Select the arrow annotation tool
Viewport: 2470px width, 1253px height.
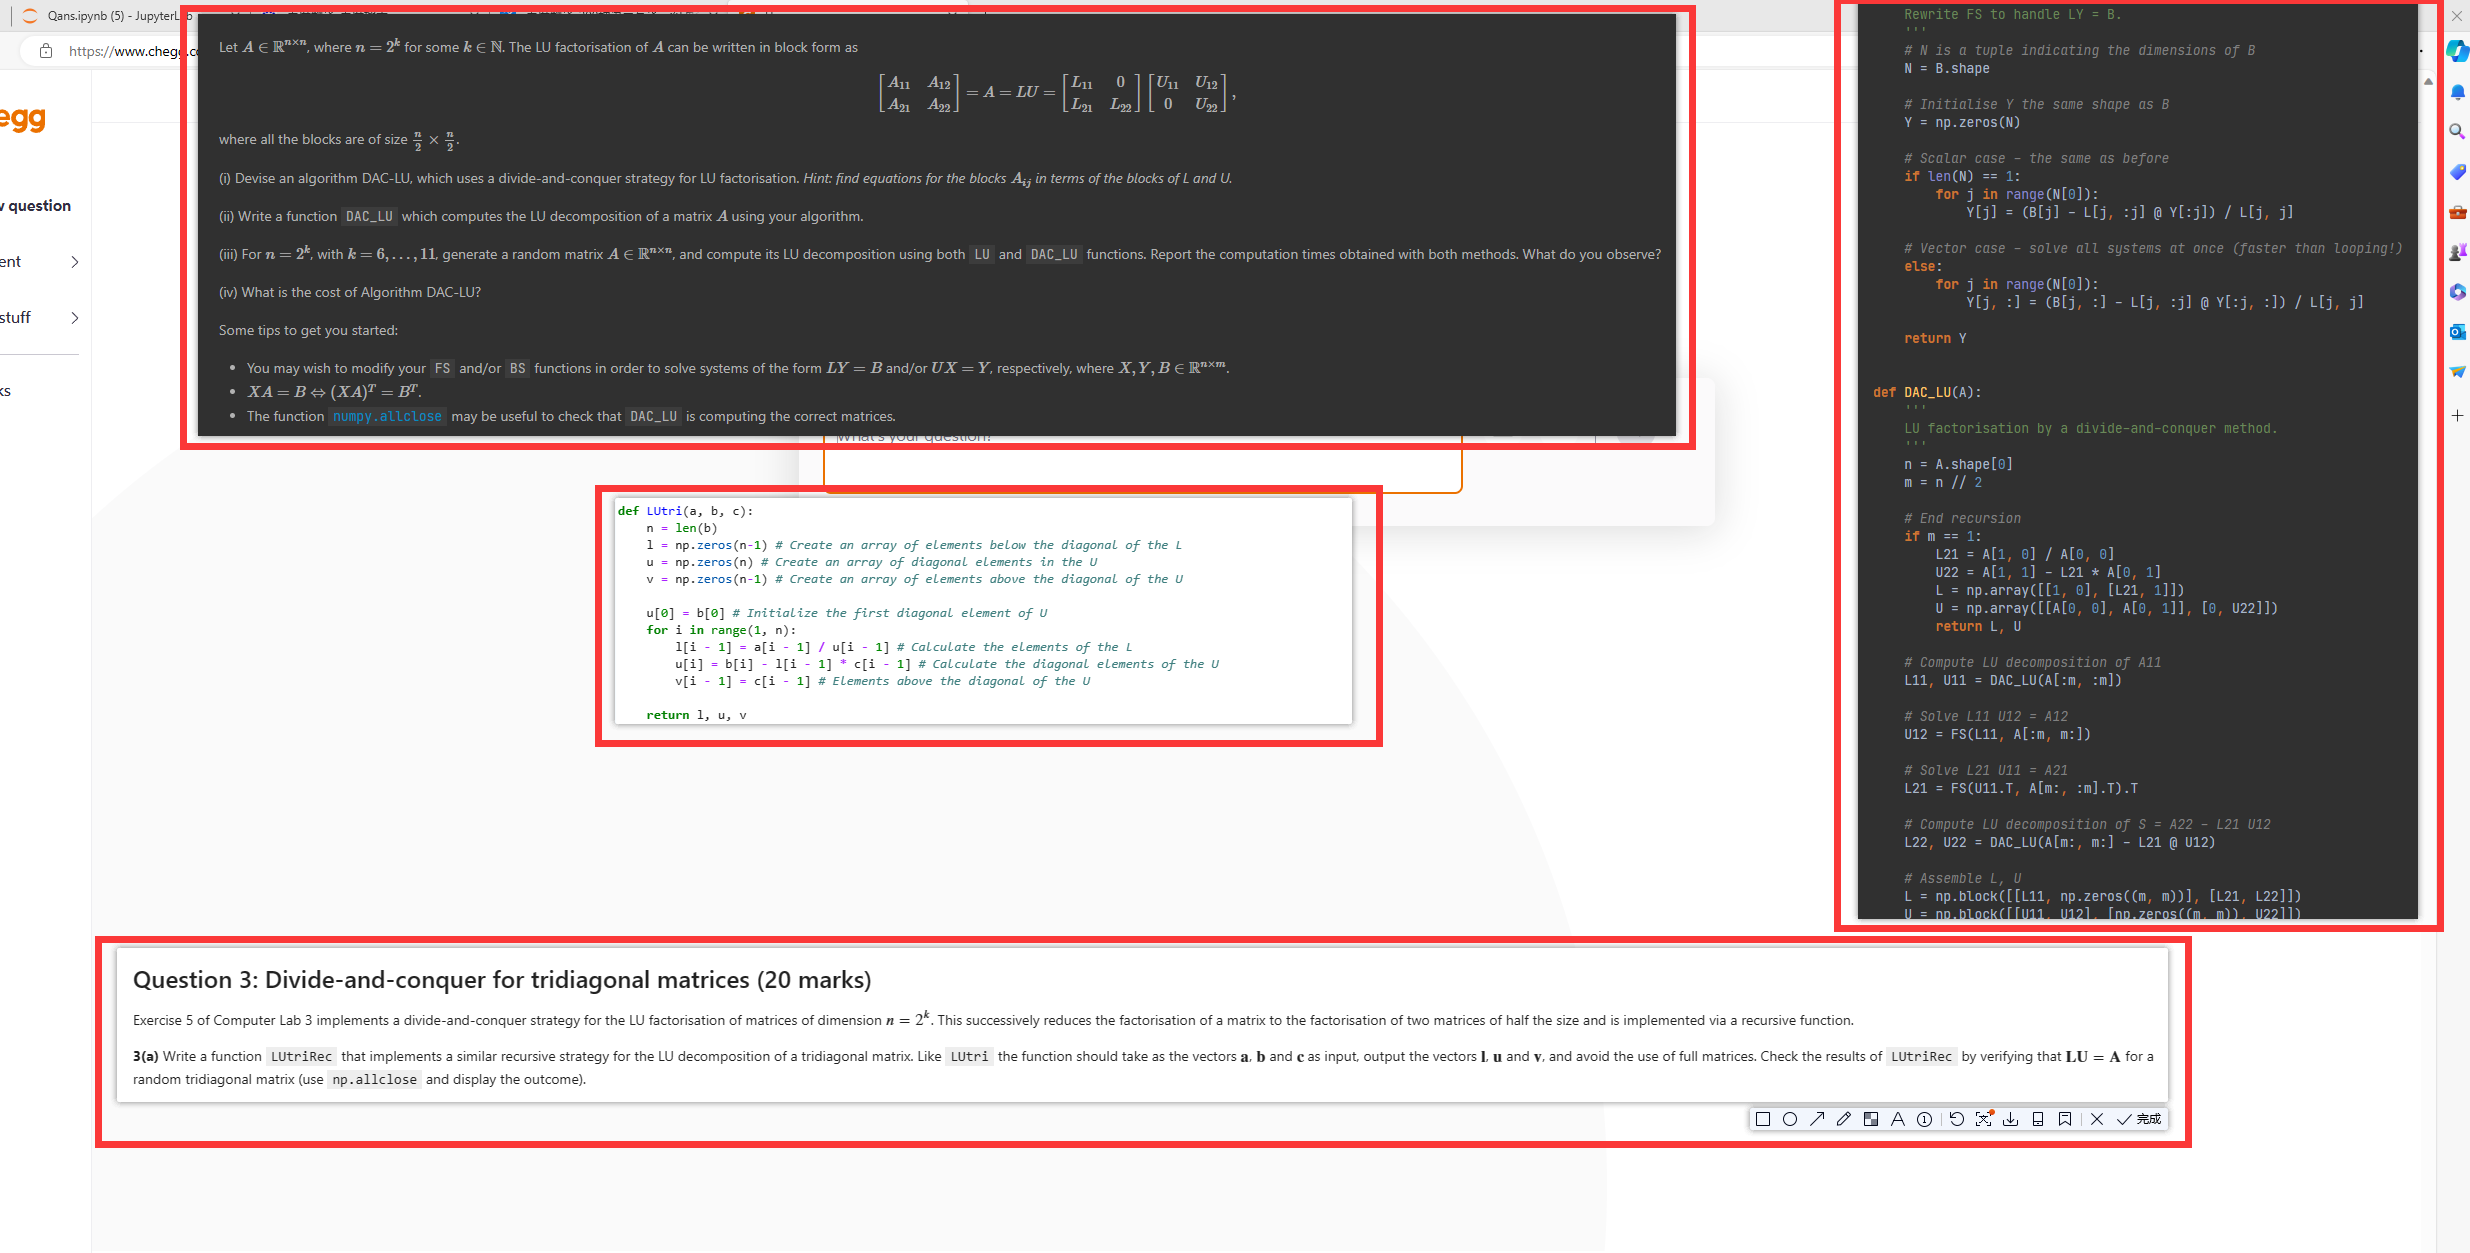point(1818,1119)
